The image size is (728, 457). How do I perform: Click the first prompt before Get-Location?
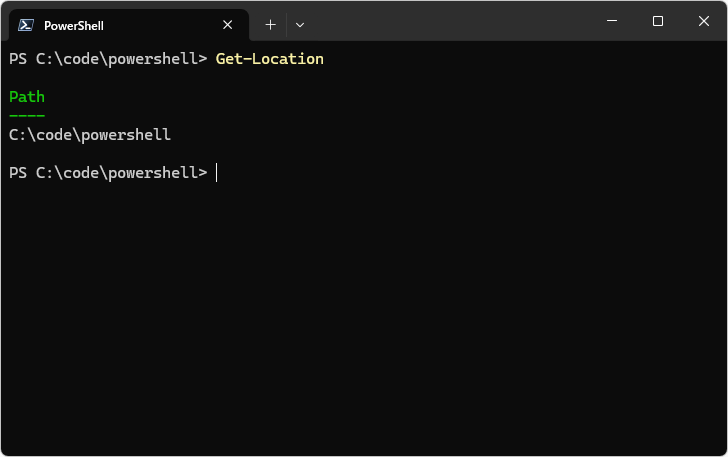107,59
